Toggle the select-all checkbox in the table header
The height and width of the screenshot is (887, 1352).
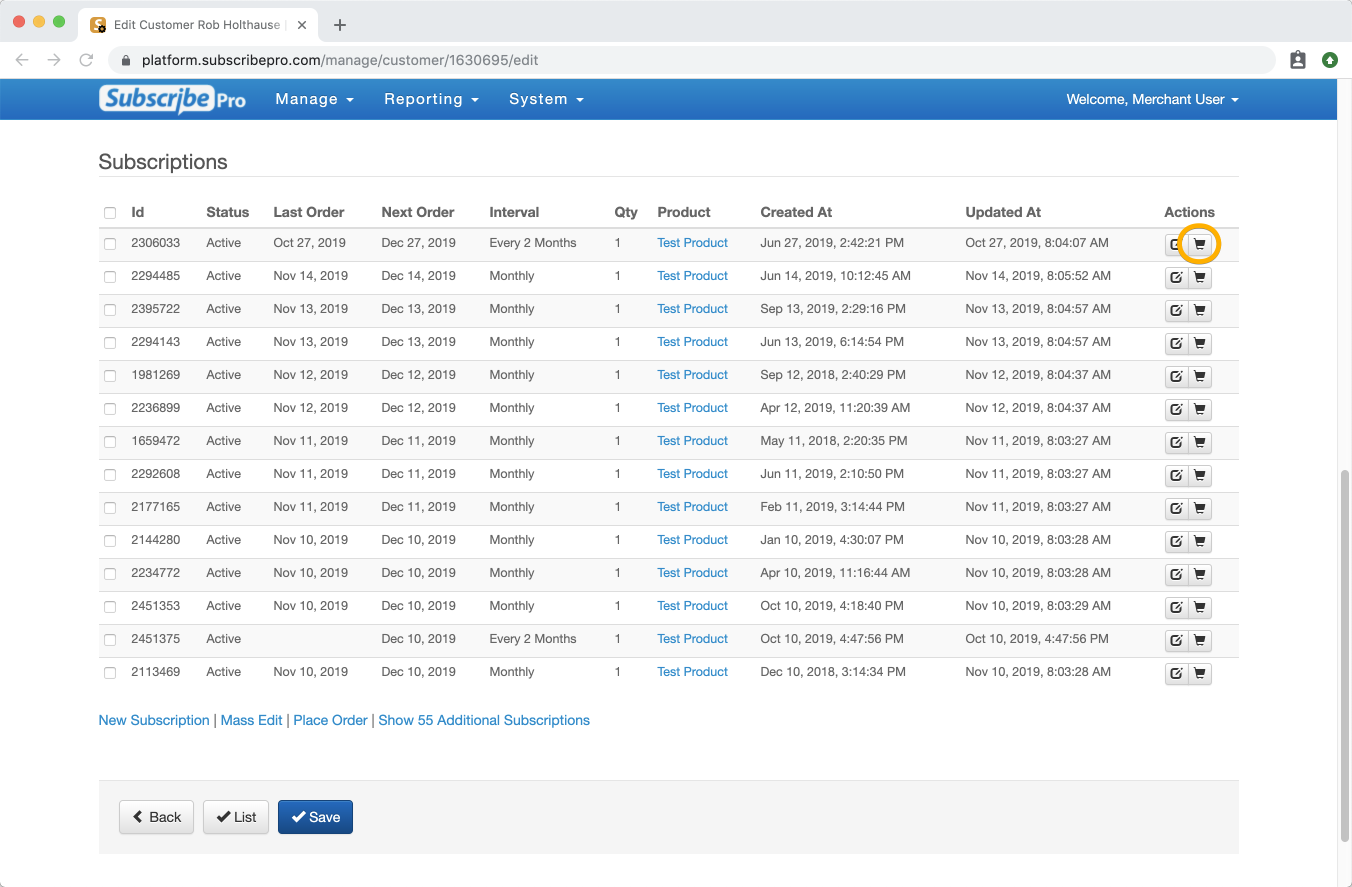point(110,213)
